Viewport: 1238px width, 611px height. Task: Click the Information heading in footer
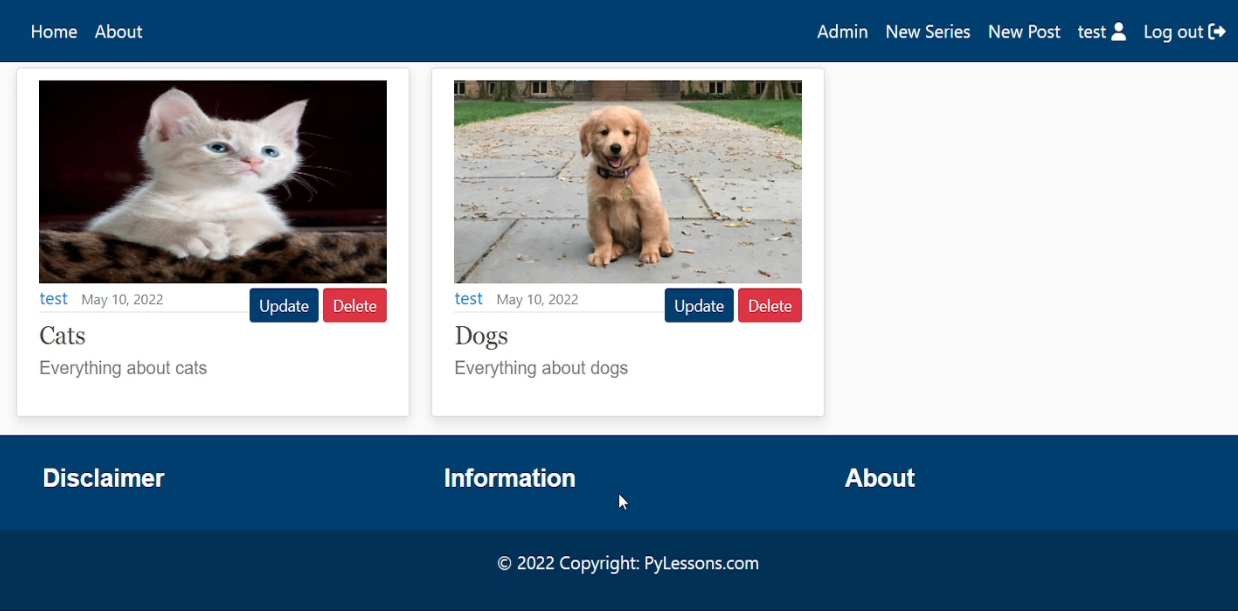510,479
